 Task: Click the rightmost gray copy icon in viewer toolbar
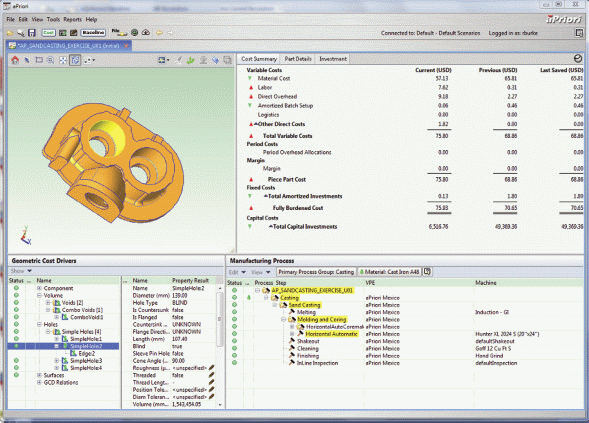click(x=227, y=60)
